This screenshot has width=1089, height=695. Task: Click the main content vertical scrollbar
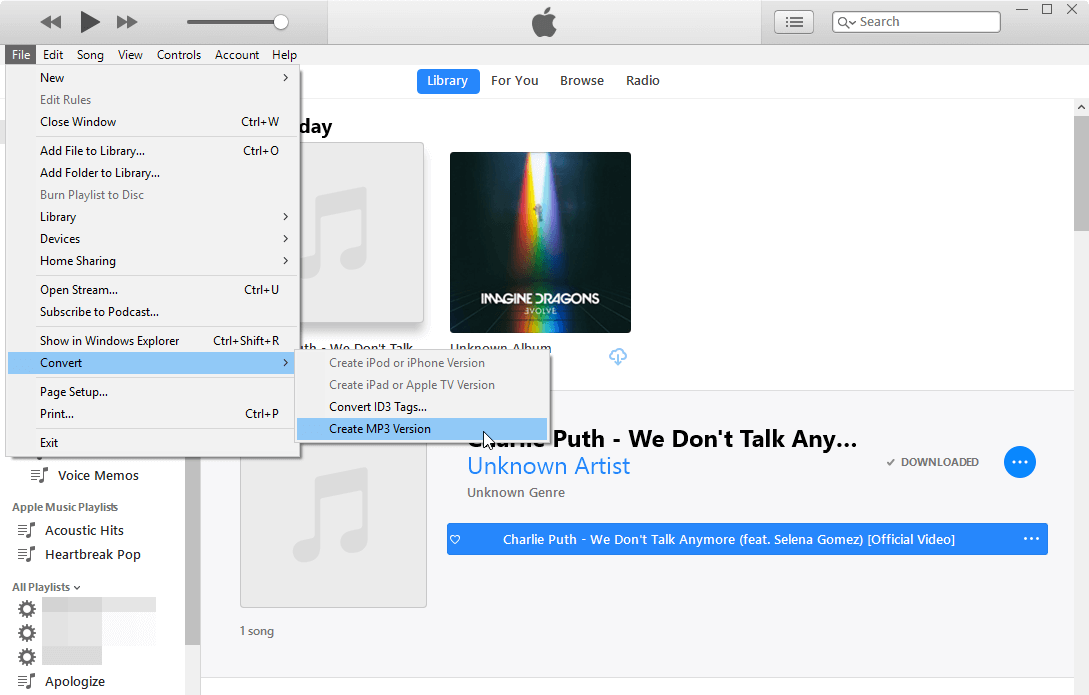pyautogui.click(x=1081, y=174)
